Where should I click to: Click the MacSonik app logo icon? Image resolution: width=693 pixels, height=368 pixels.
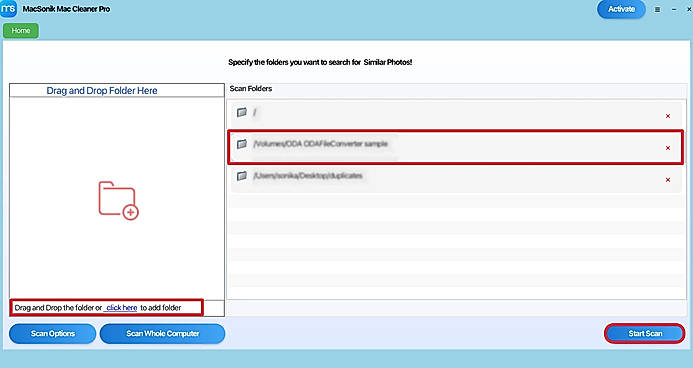click(x=8, y=8)
